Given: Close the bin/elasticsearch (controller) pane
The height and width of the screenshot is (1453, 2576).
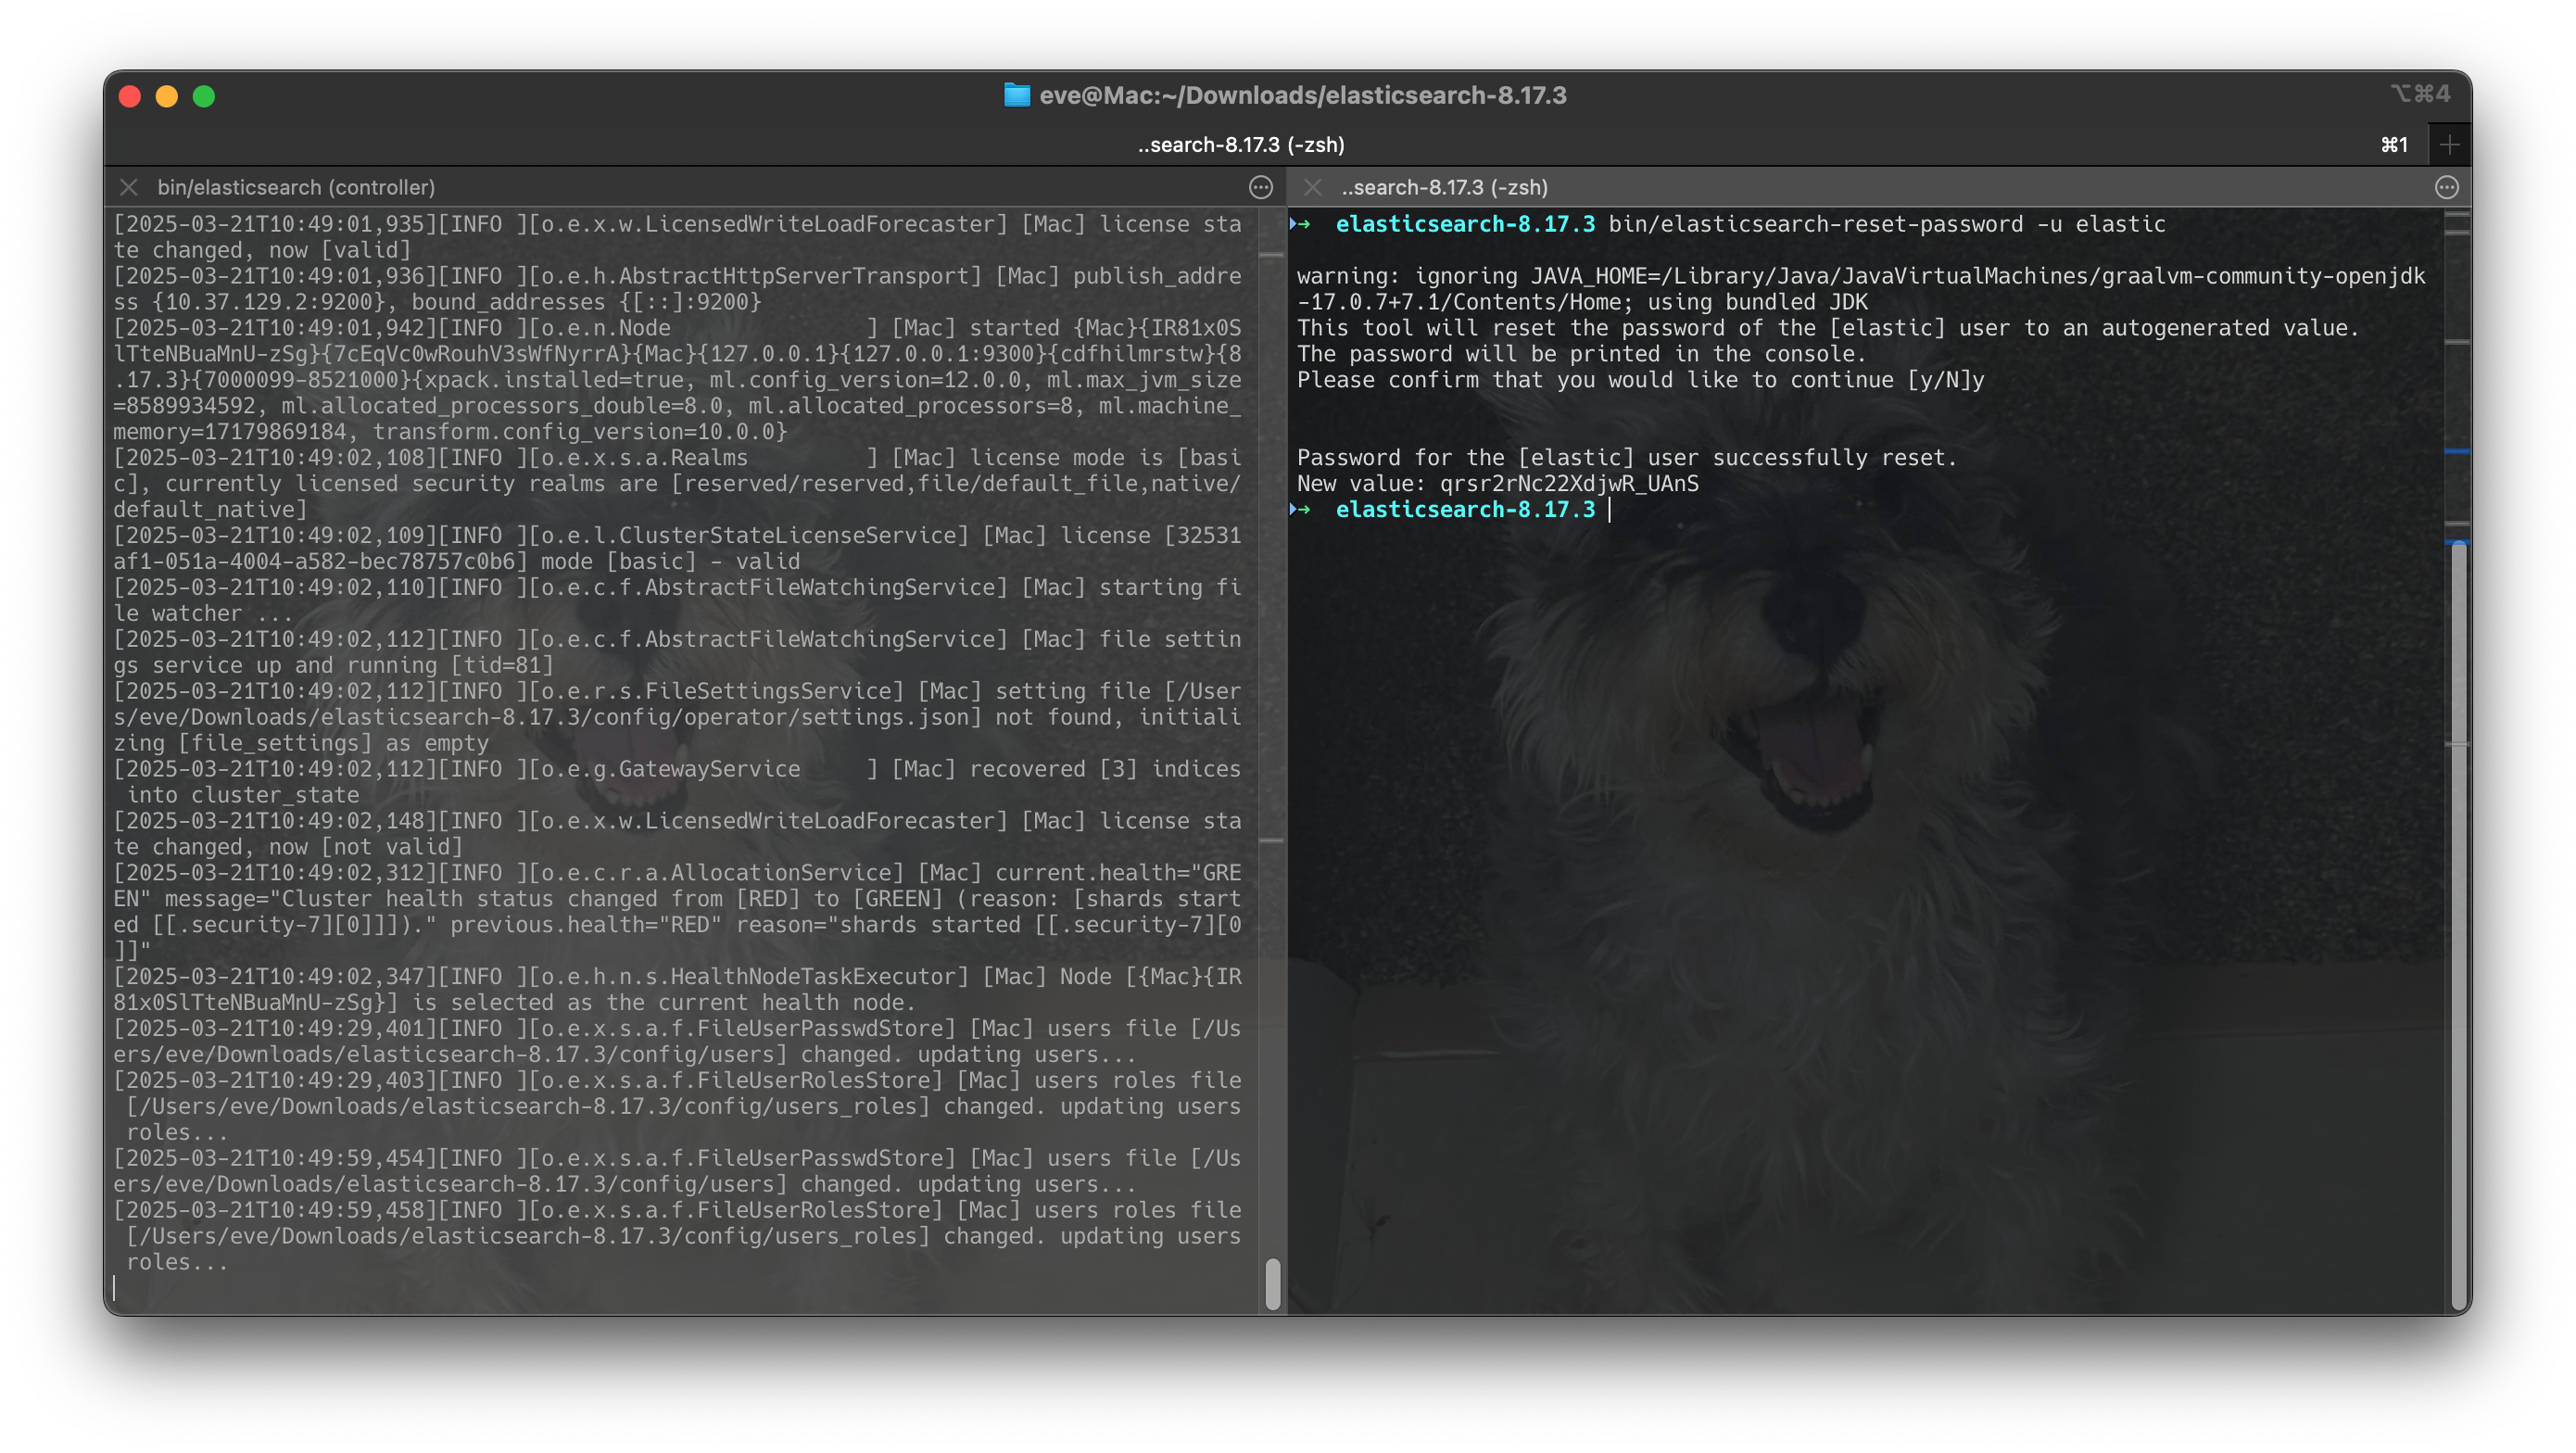Looking at the screenshot, I should [x=128, y=187].
